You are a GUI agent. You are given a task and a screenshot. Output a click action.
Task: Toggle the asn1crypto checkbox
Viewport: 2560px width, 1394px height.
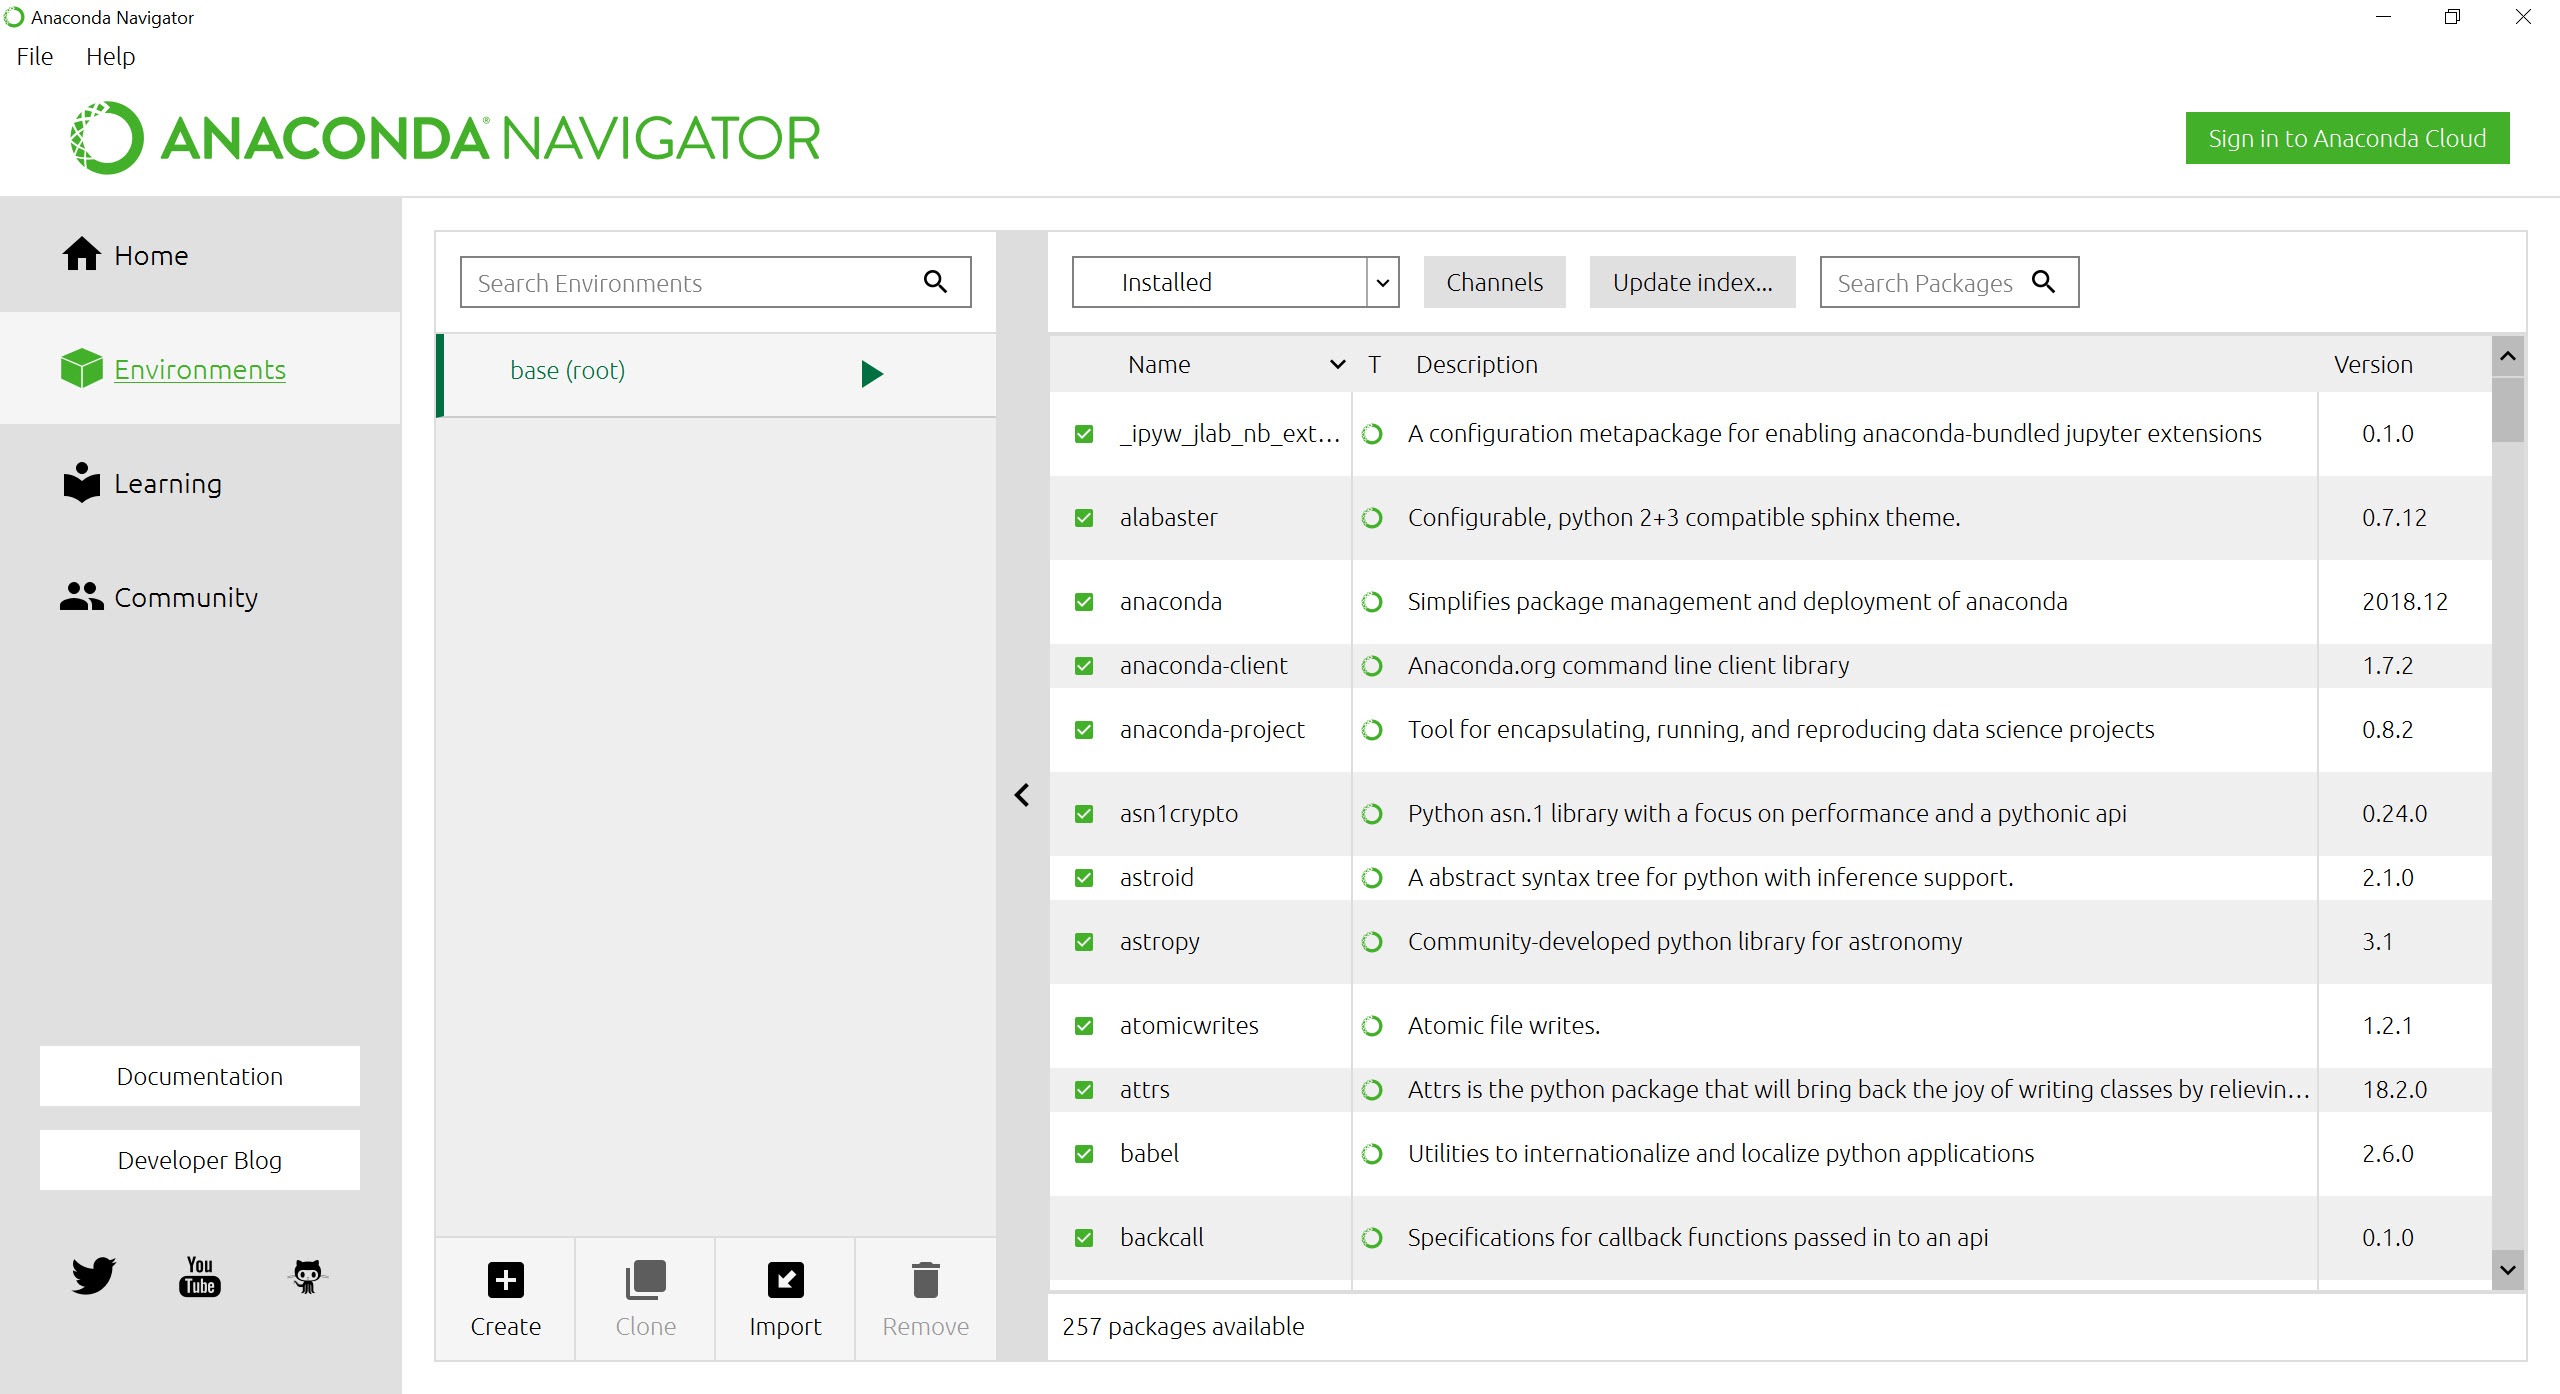[1084, 814]
